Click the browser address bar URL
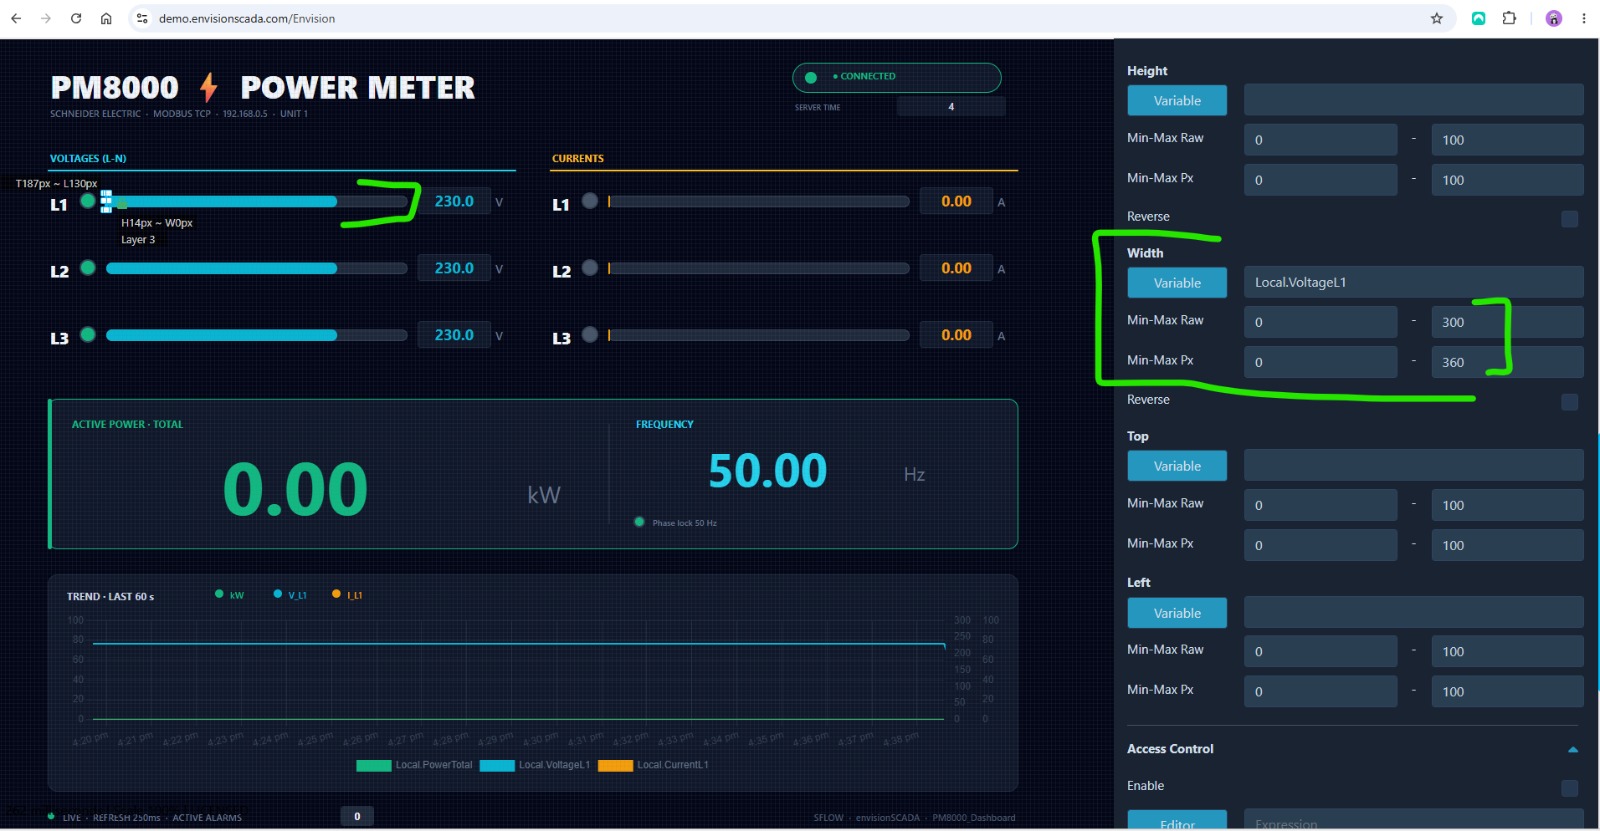Viewport: 1600px width, 831px height. pos(247,18)
